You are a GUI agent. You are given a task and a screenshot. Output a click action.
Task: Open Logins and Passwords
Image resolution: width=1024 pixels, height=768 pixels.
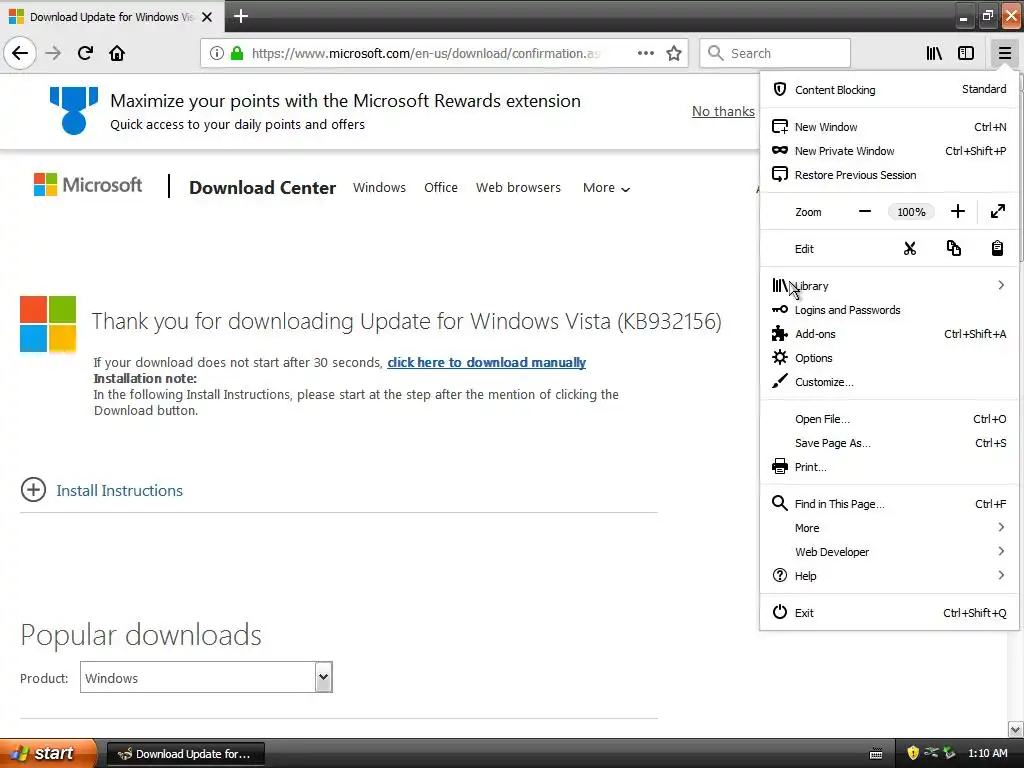coord(889,310)
